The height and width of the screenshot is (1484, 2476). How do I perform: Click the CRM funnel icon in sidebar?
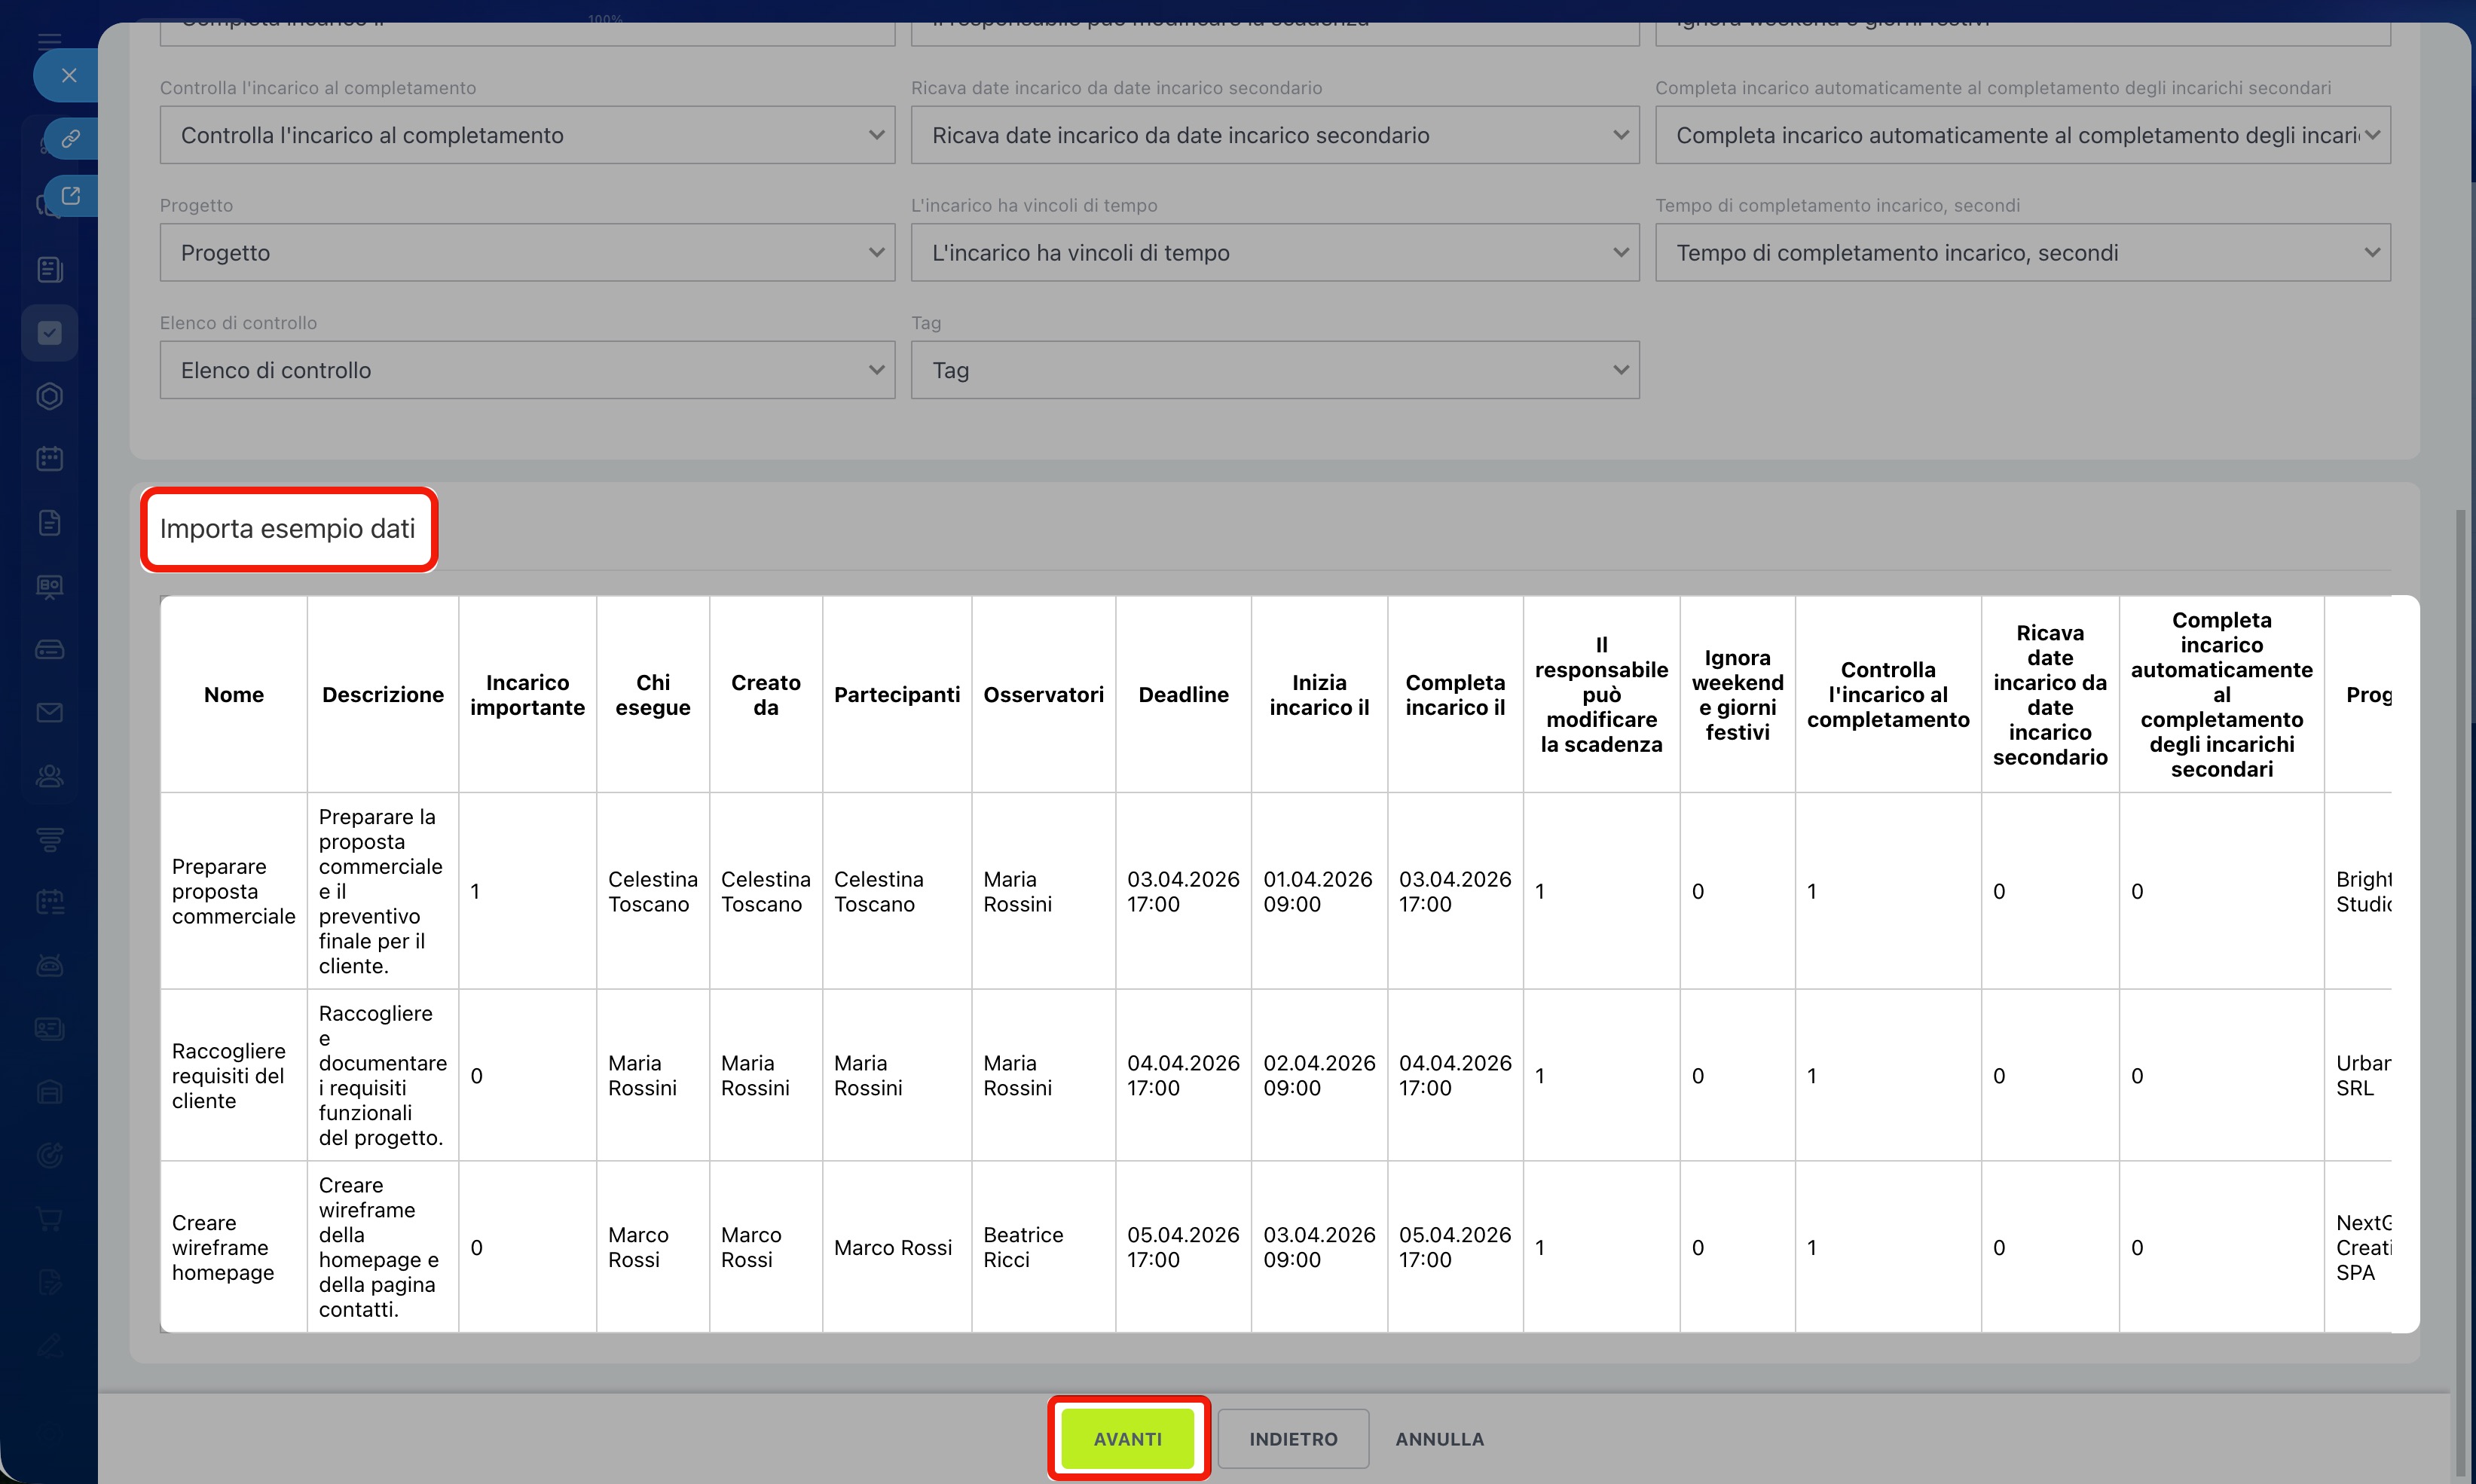(x=50, y=839)
